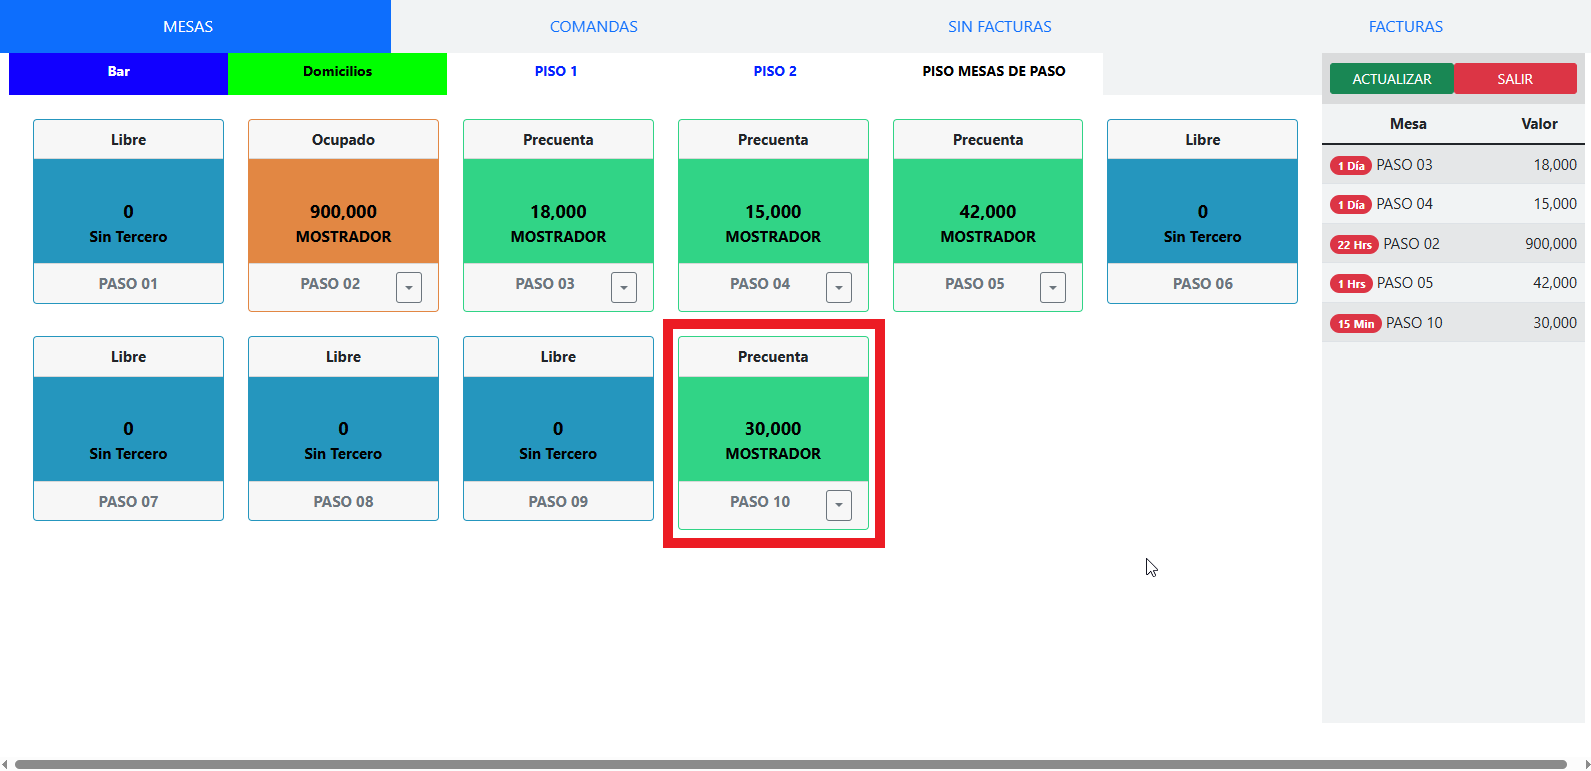
Task: Select occupied table showing 900,000
Action: [343, 212]
